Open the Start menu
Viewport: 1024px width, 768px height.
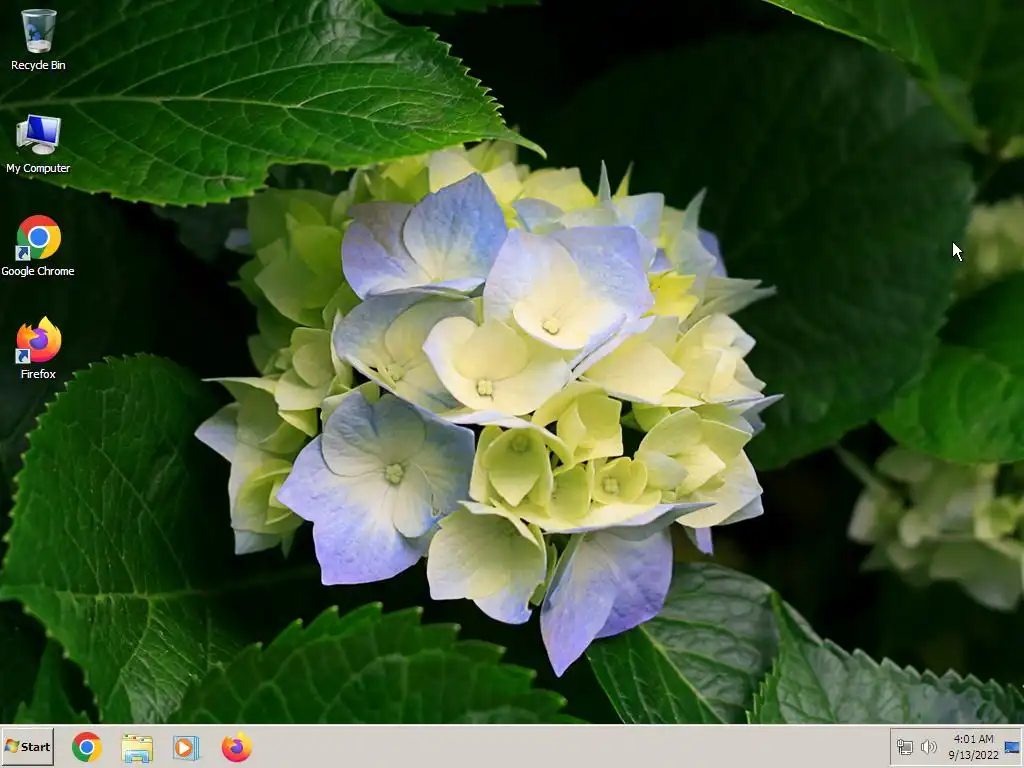coord(27,746)
